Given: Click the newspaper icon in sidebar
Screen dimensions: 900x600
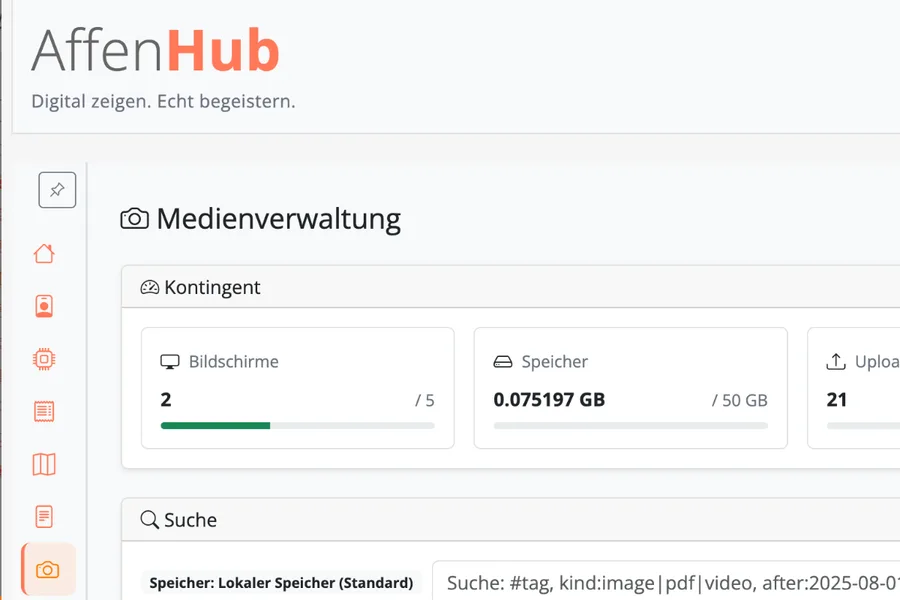Looking at the screenshot, I should (x=44, y=411).
